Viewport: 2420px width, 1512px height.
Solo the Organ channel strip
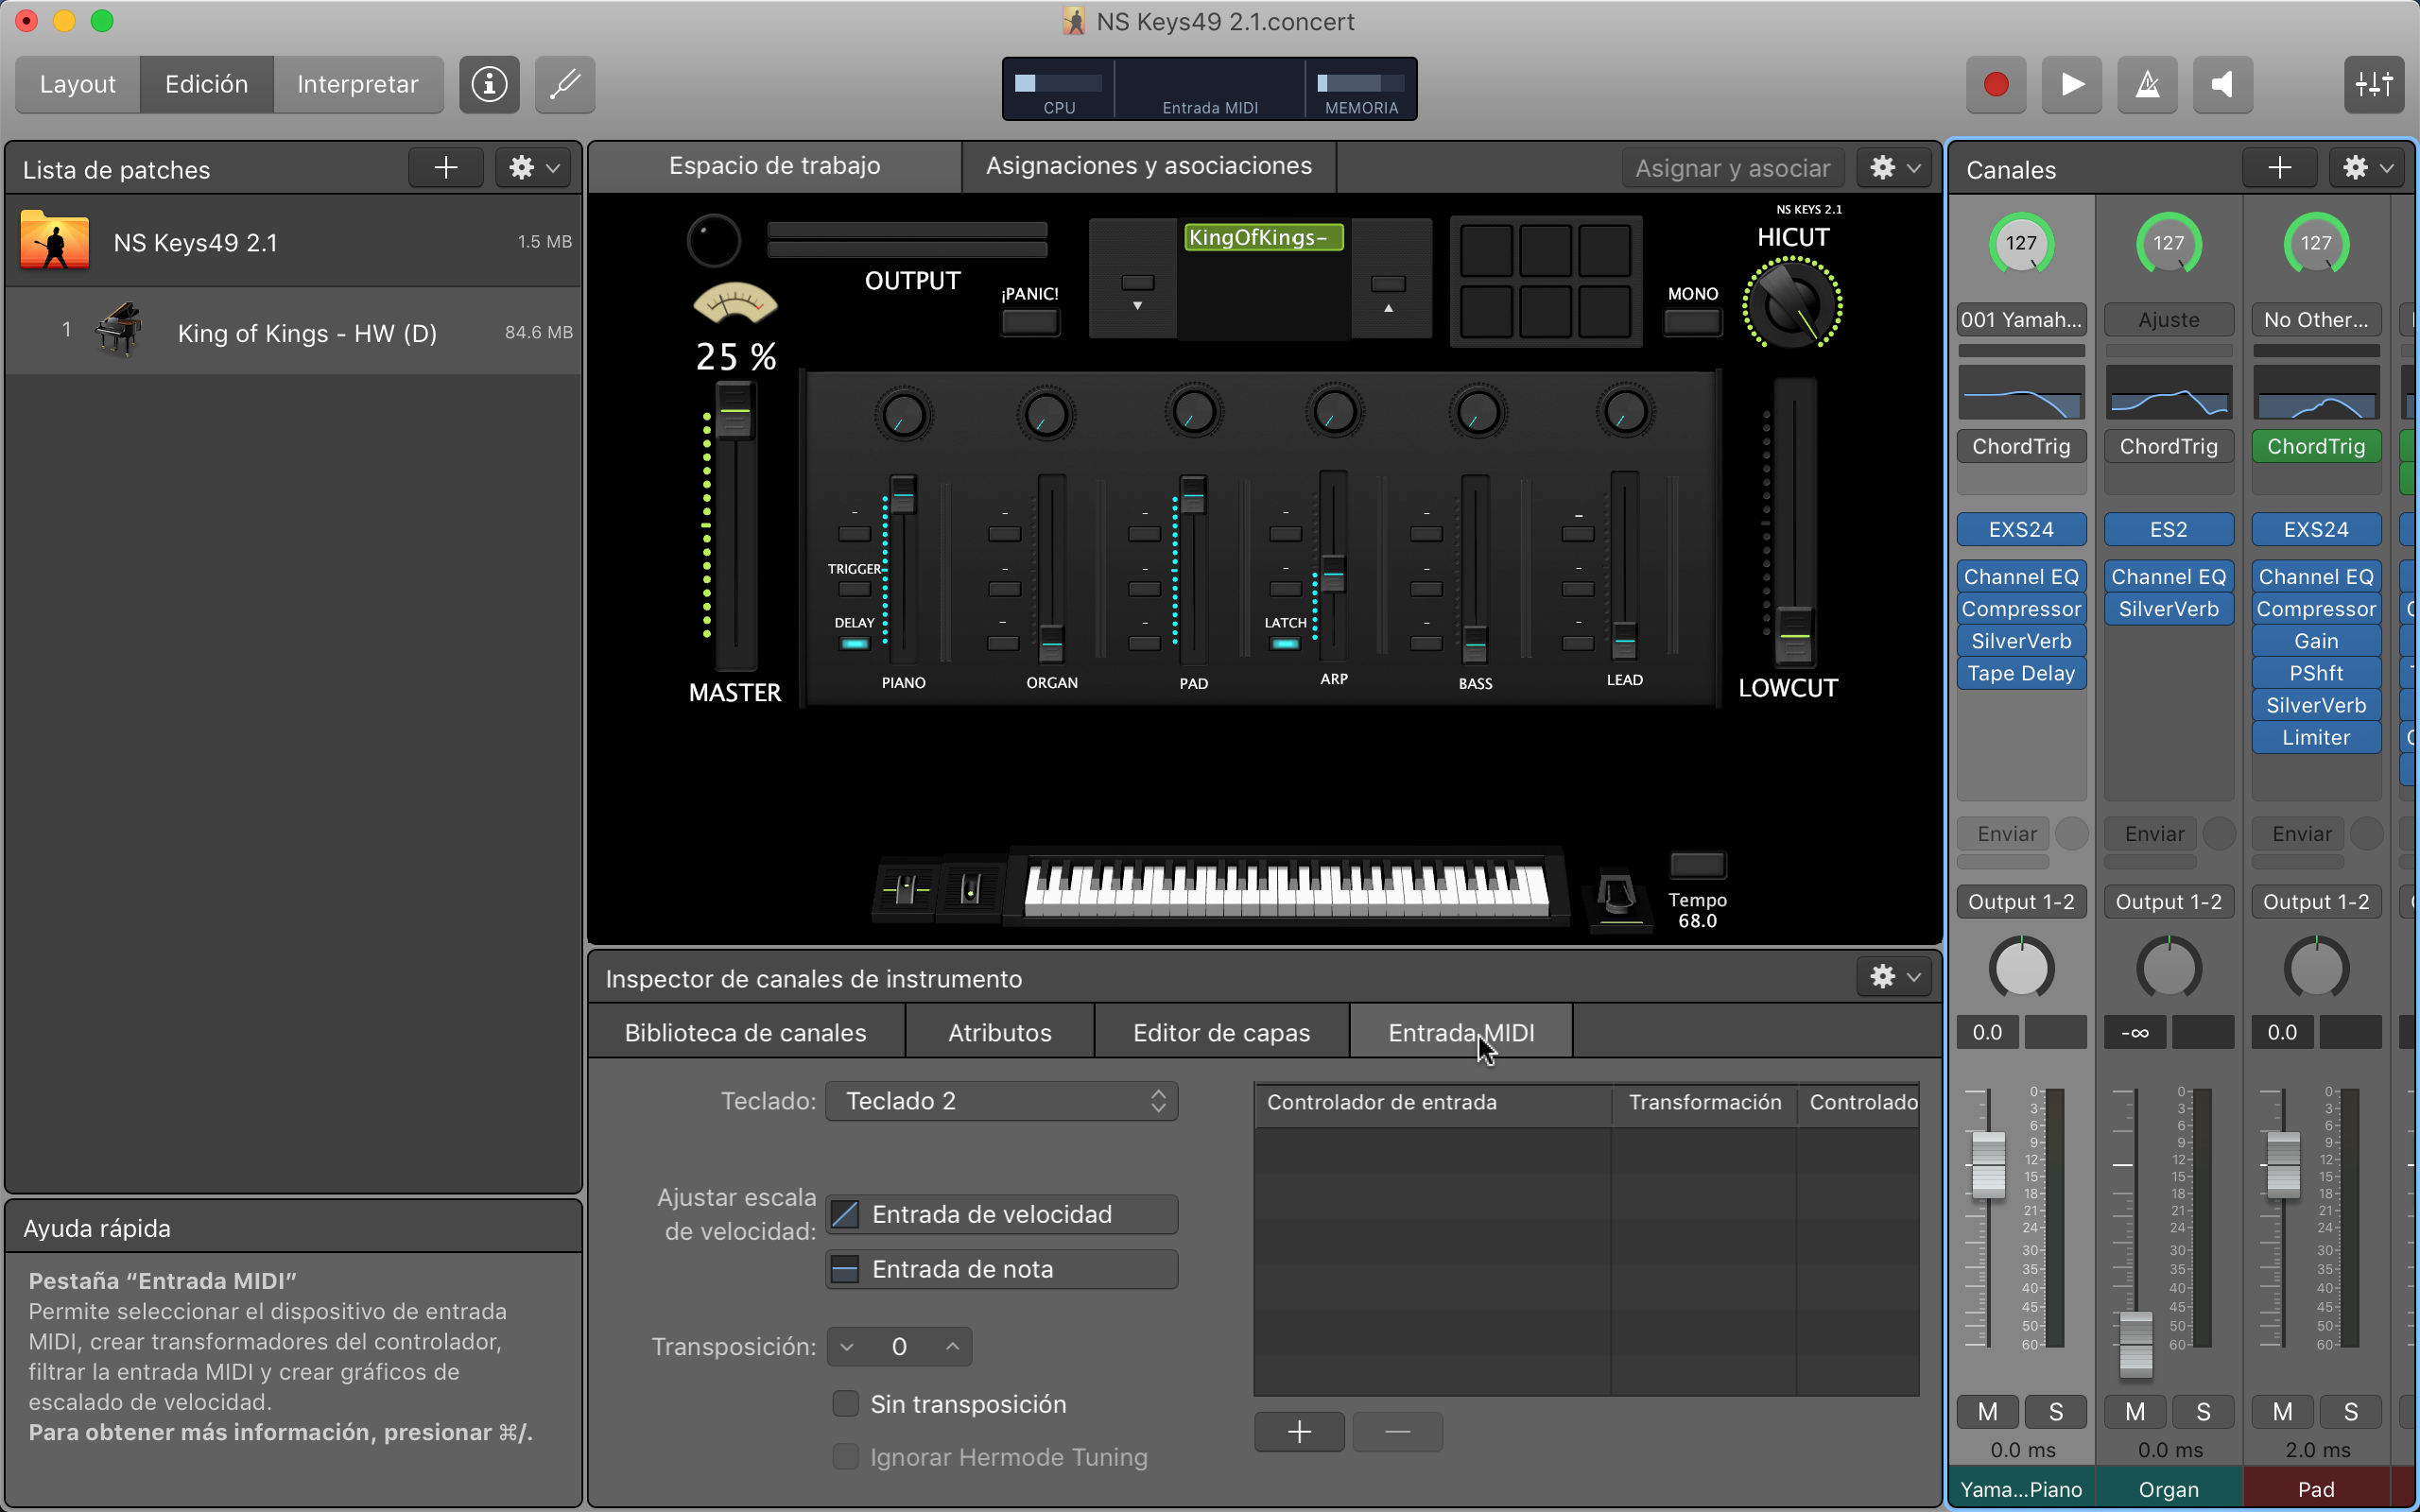(2203, 1411)
